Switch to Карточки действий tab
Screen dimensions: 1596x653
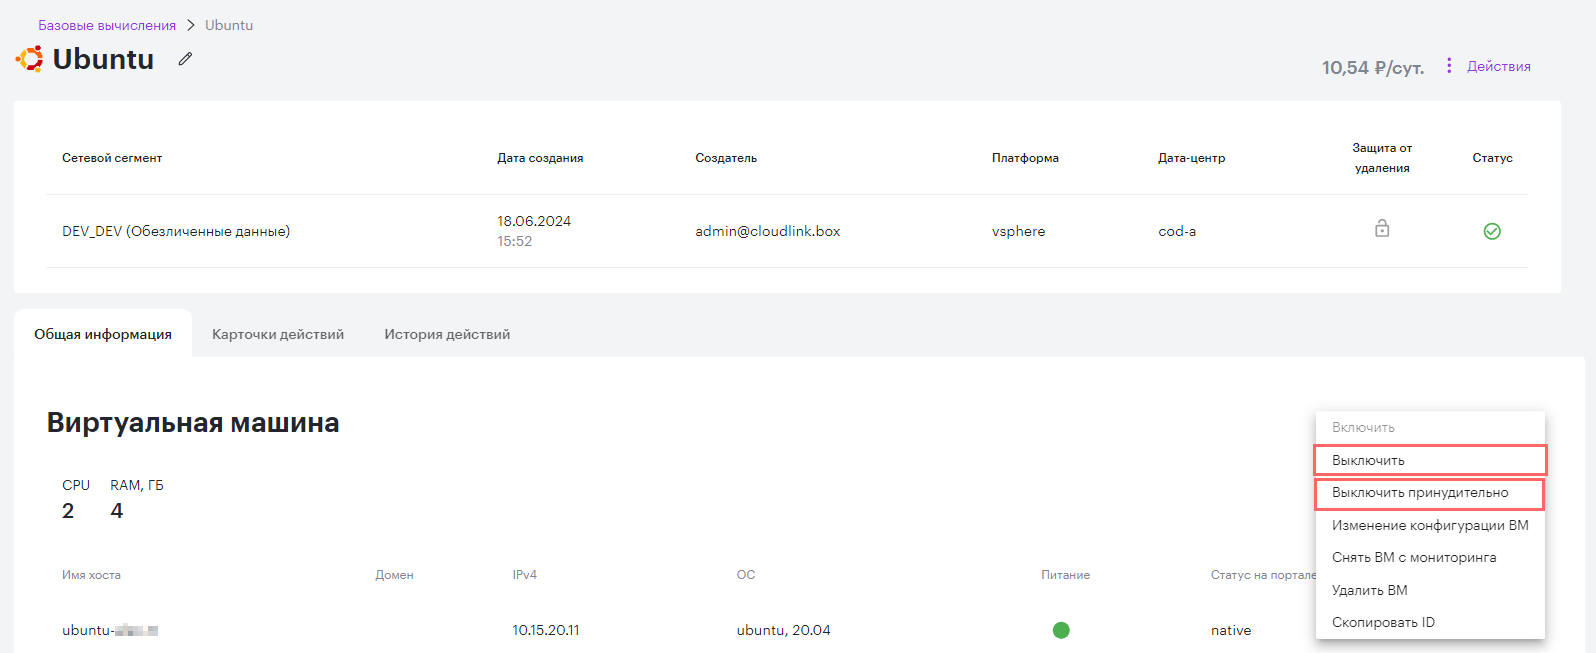pos(278,334)
